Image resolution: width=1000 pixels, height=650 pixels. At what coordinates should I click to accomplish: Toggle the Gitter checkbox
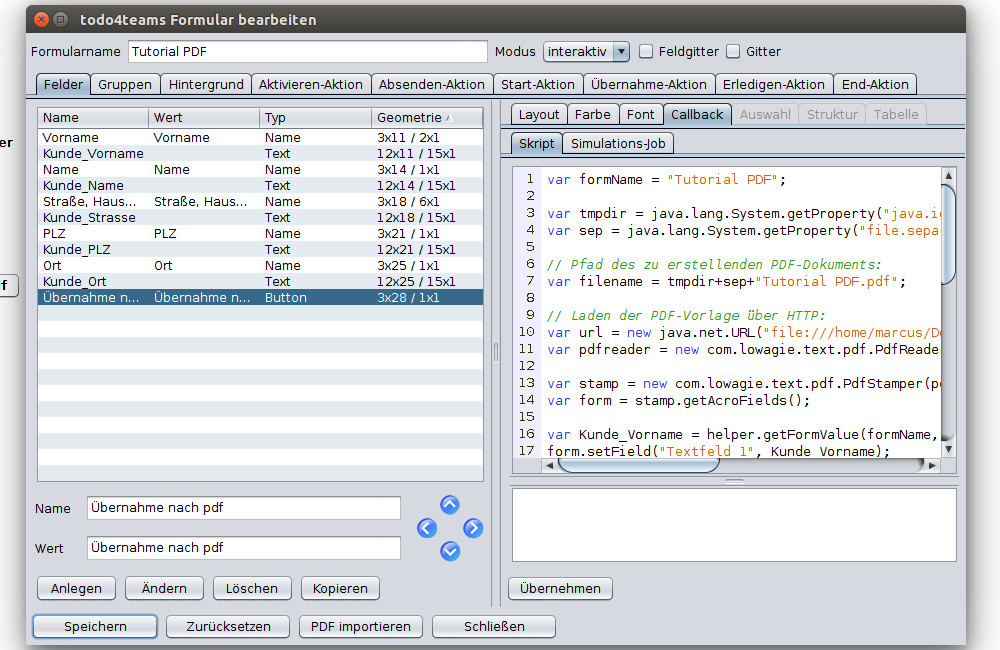point(733,52)
